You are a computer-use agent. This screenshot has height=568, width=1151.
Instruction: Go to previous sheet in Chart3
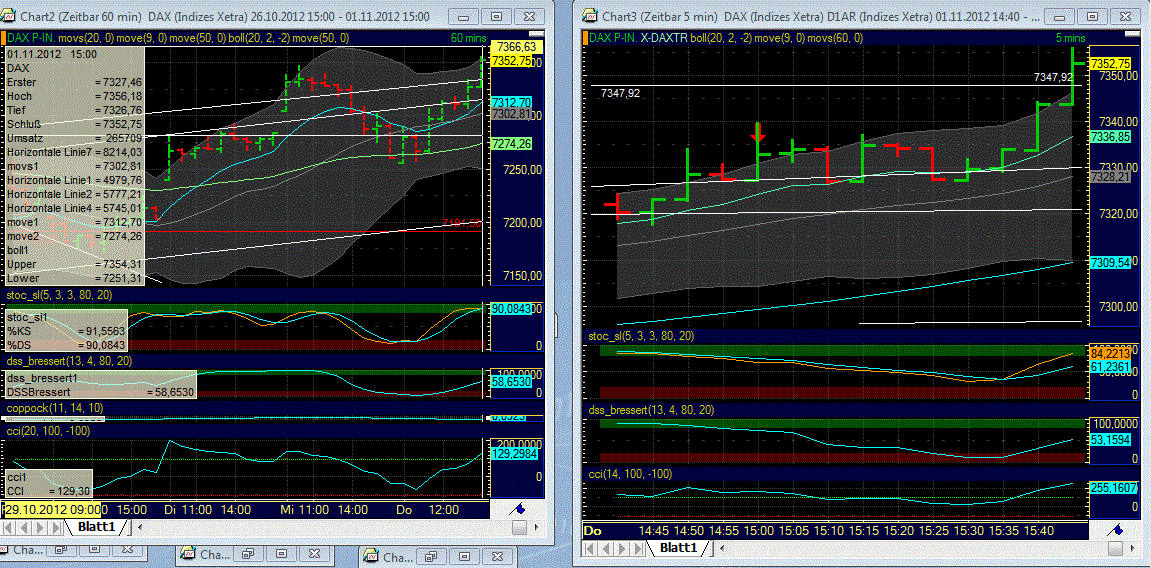tap(606, 547)
